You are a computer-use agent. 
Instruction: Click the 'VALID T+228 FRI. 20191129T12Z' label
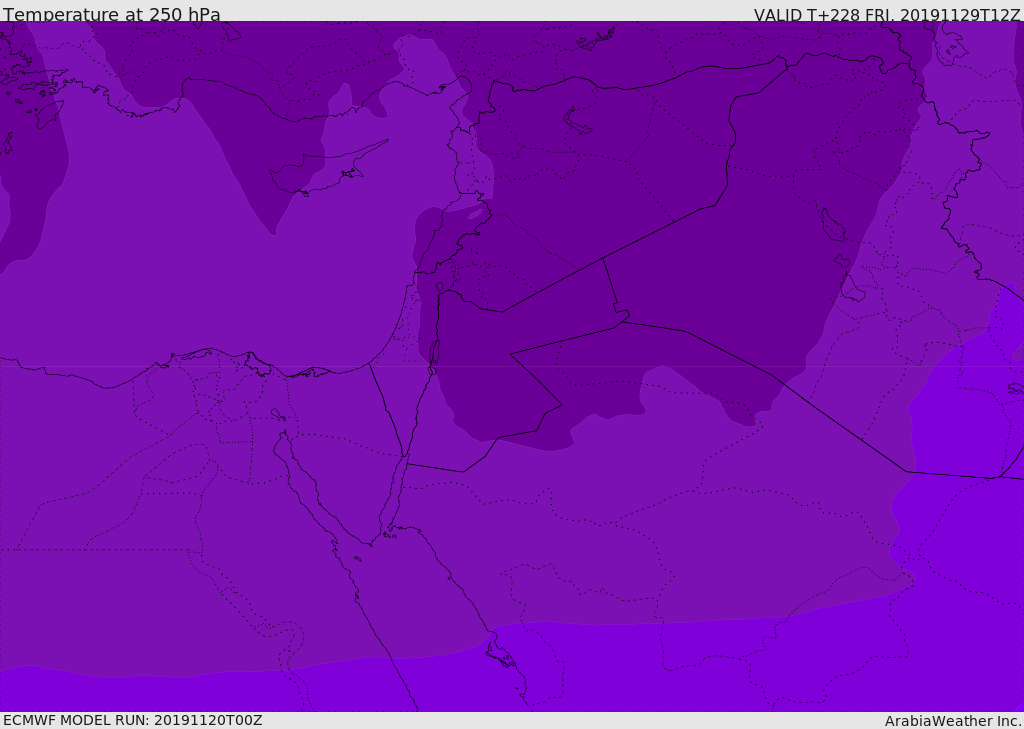coord(887,15)
